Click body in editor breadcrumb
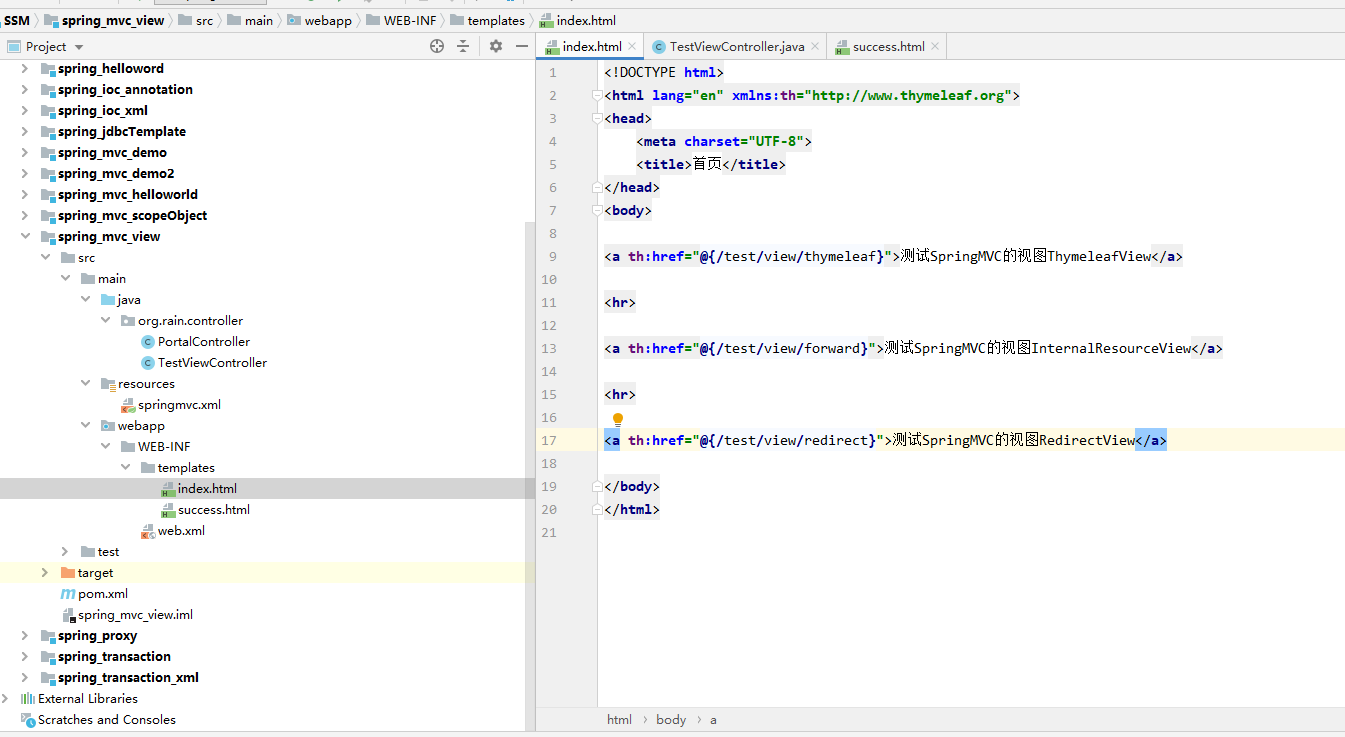This screenshot has height=737, width=1345. tap(671, 720)
